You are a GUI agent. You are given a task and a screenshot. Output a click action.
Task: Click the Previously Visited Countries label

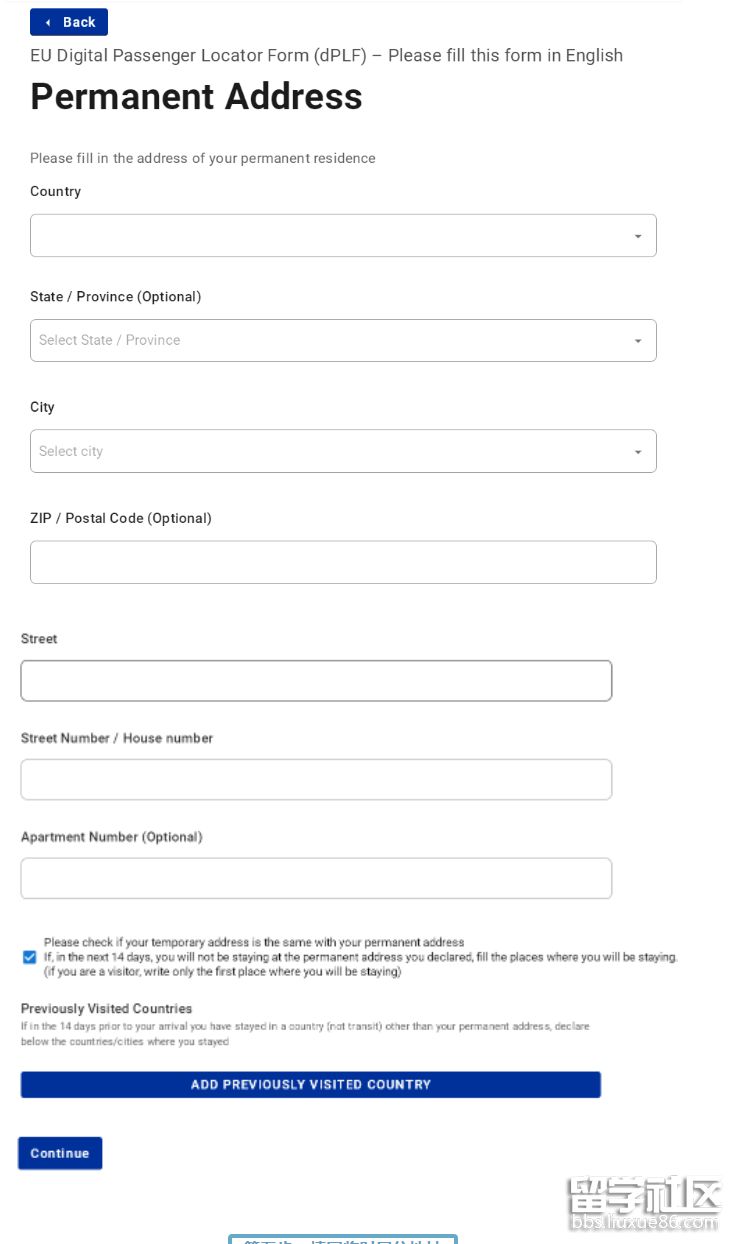pos(106,1008)
